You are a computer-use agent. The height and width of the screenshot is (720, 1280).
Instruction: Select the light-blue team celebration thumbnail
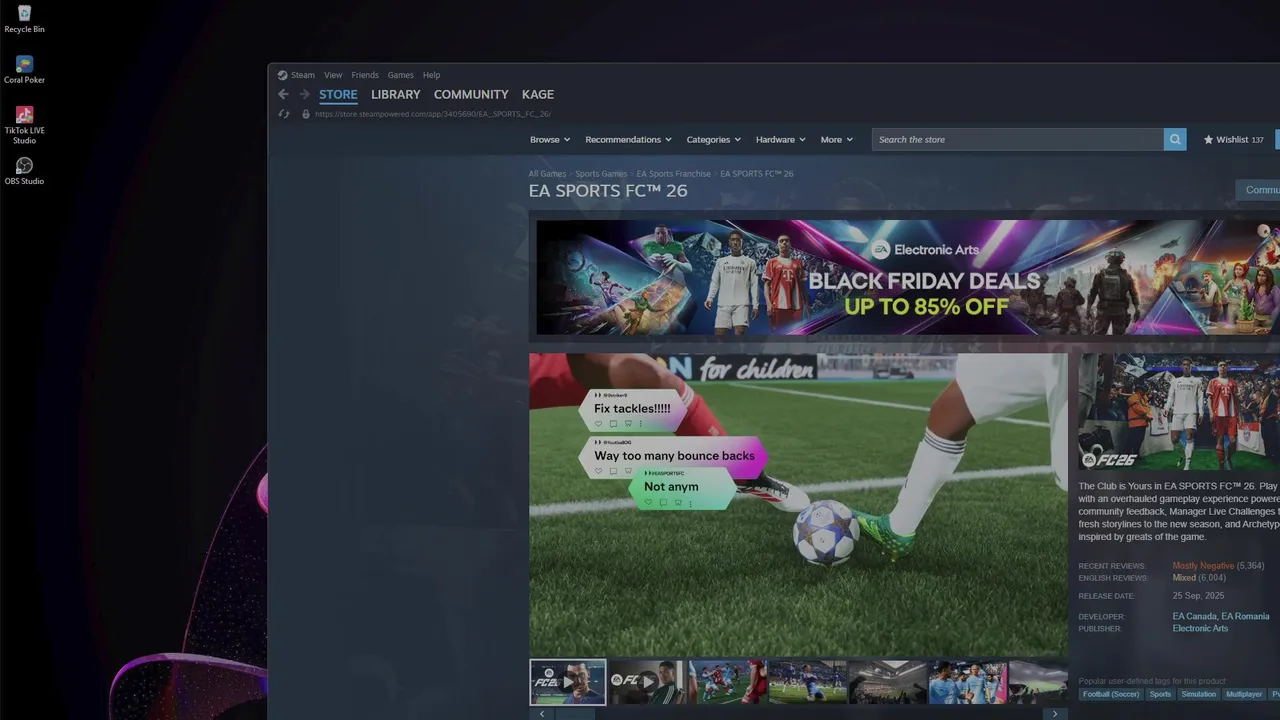(967, 682)
